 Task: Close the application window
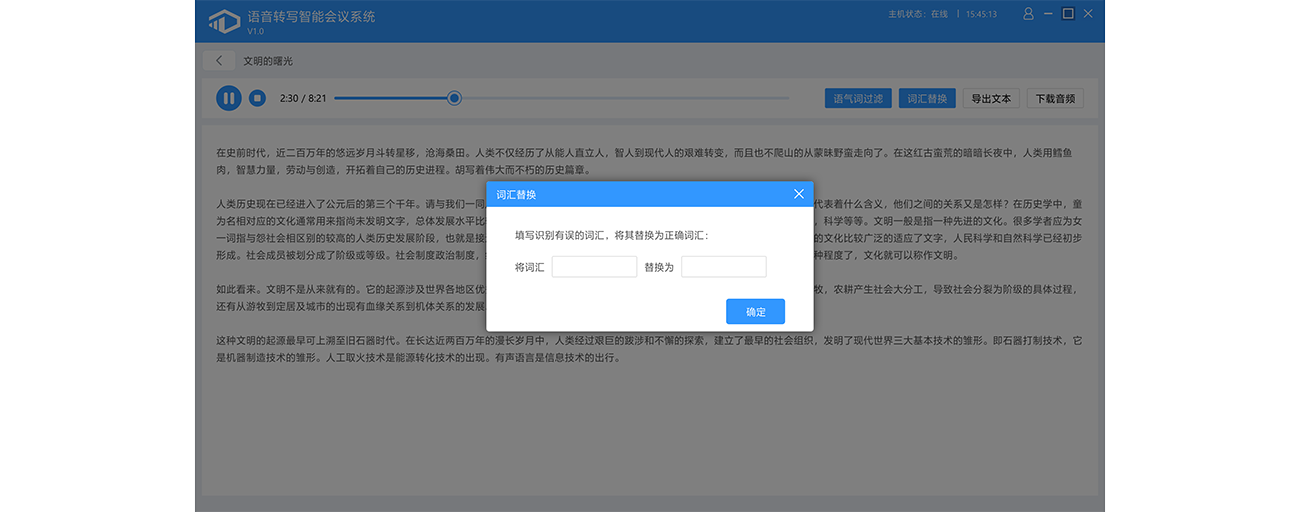pos(1088,14)
